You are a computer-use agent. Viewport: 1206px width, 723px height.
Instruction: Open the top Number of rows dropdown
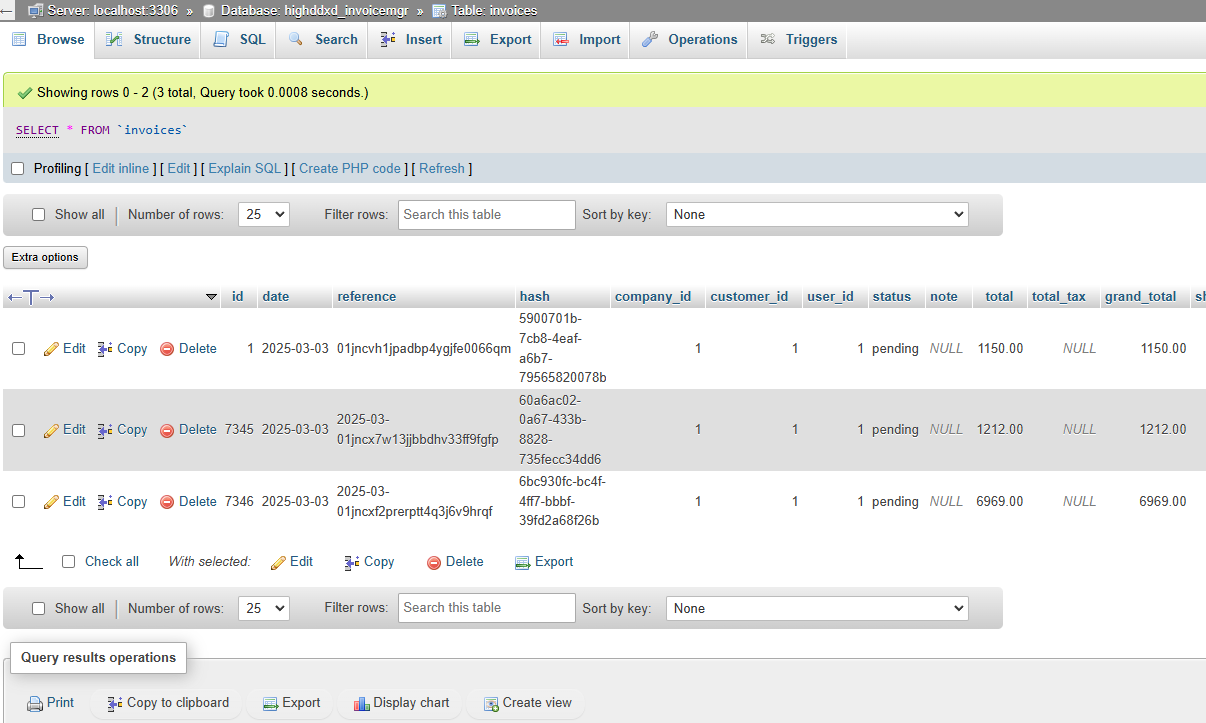[x=264, y=214]
